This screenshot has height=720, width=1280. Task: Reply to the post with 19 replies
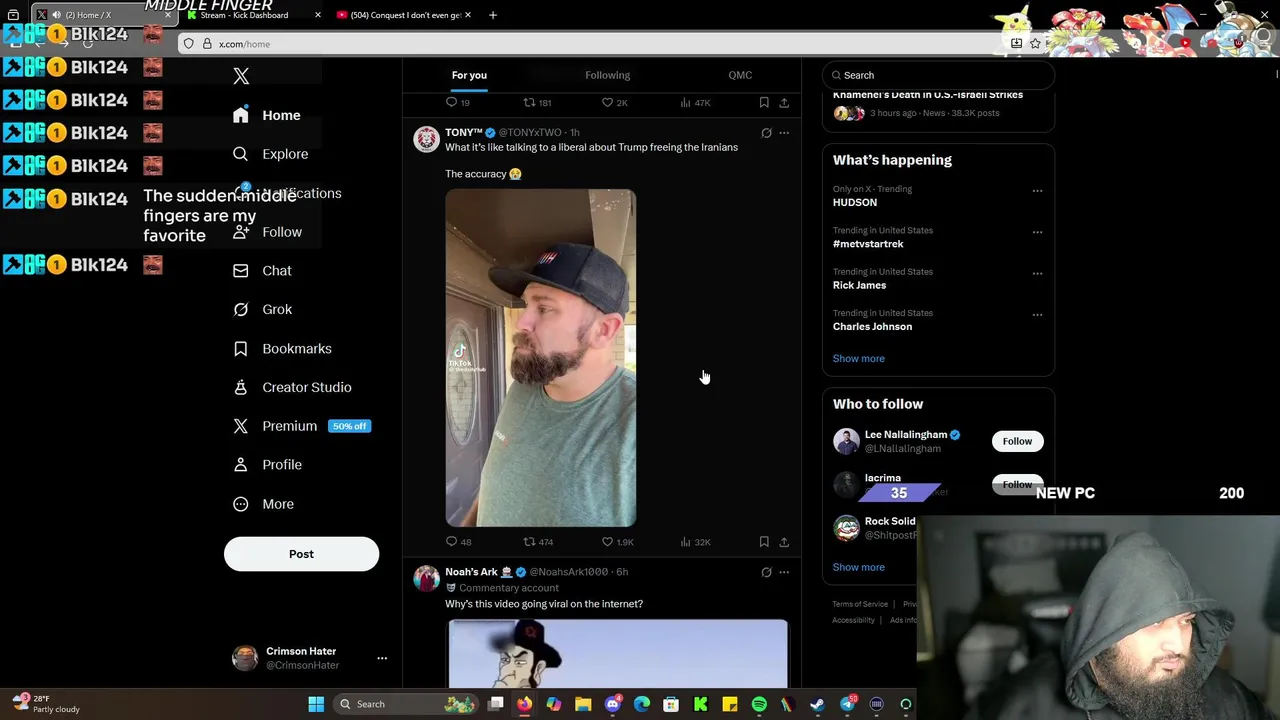pos(457,102)
